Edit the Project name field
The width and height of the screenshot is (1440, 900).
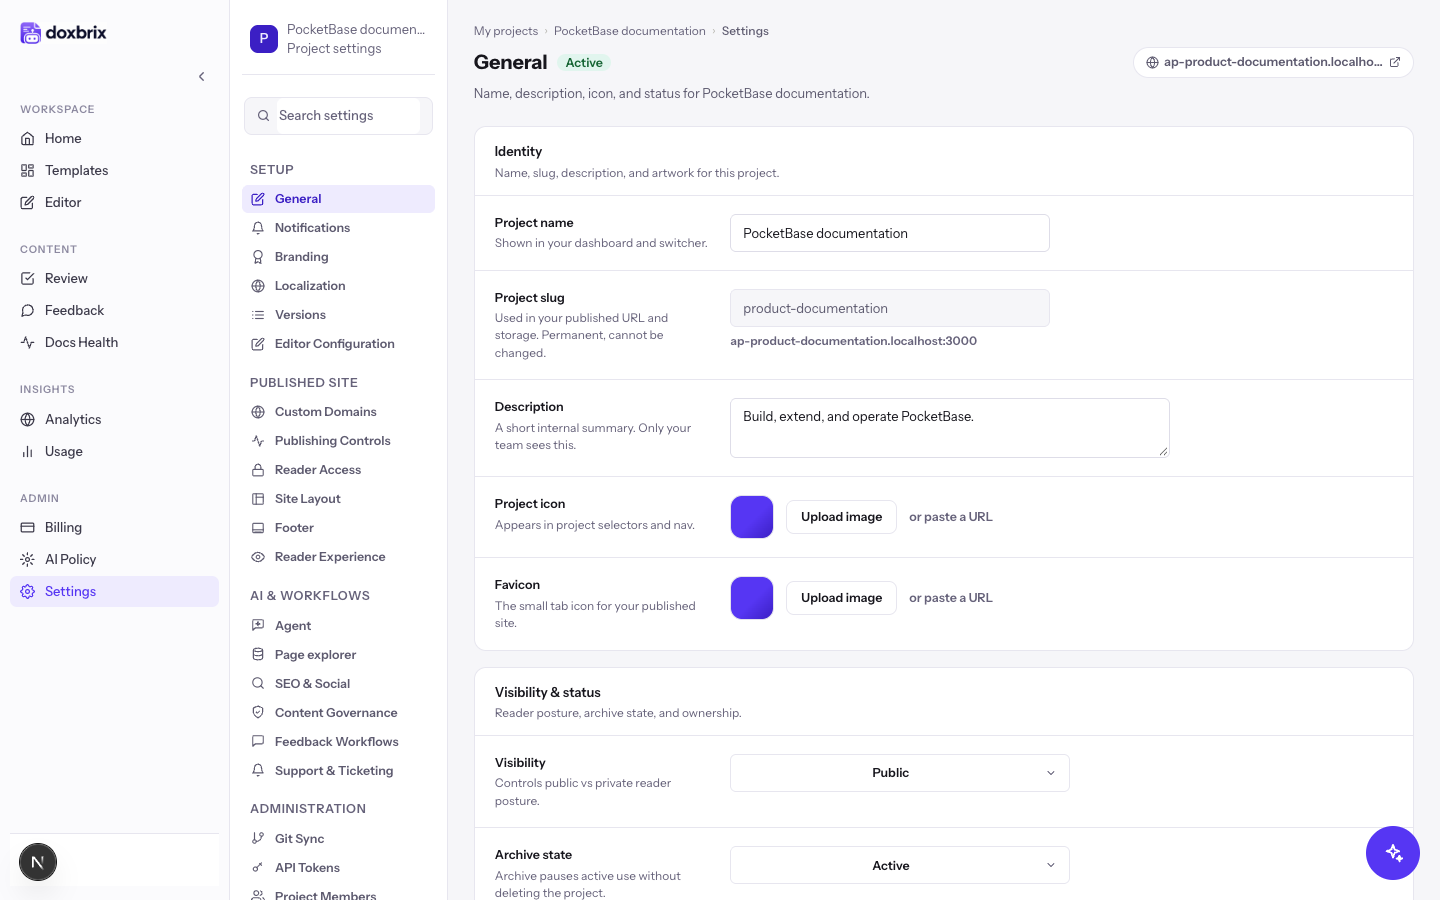pyautogui.click(x=890, y=233)
